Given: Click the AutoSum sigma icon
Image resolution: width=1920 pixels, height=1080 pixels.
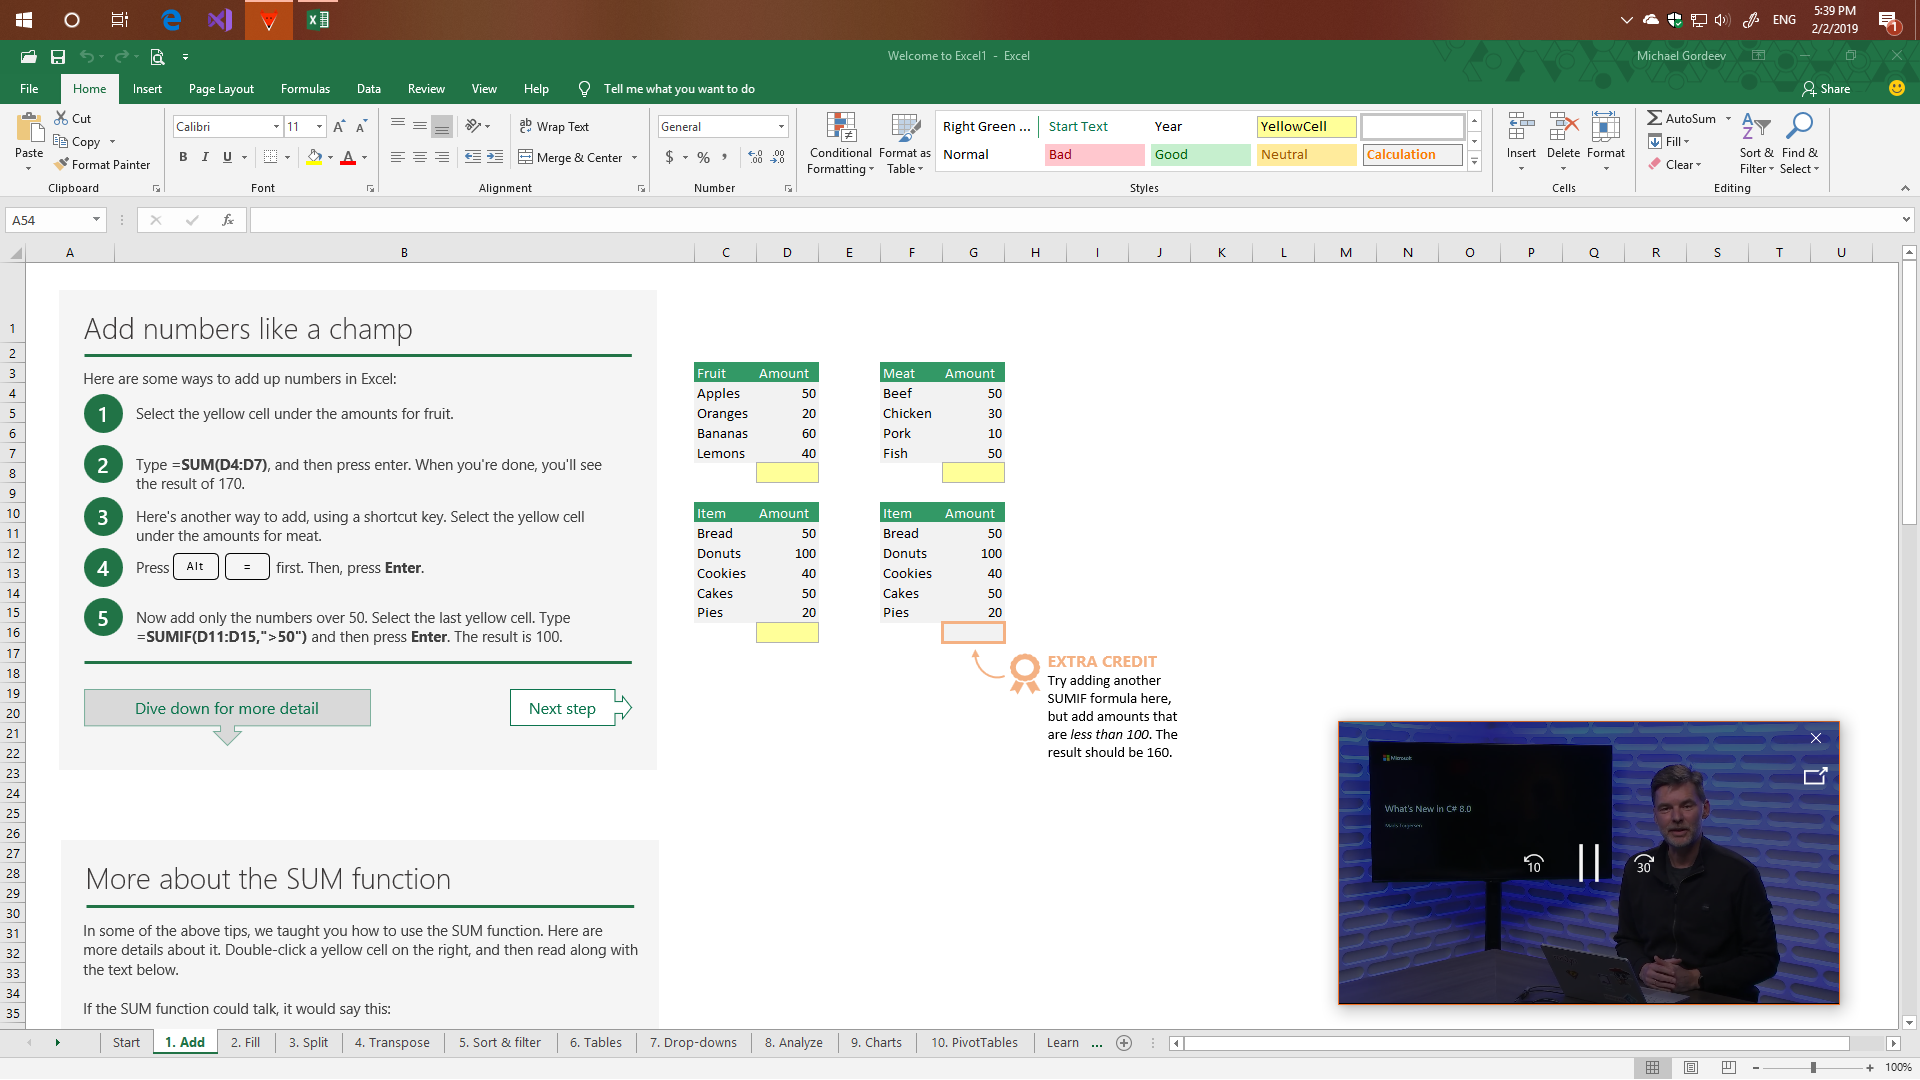Looking at the screenshot, I should [x=1655, y=118].
